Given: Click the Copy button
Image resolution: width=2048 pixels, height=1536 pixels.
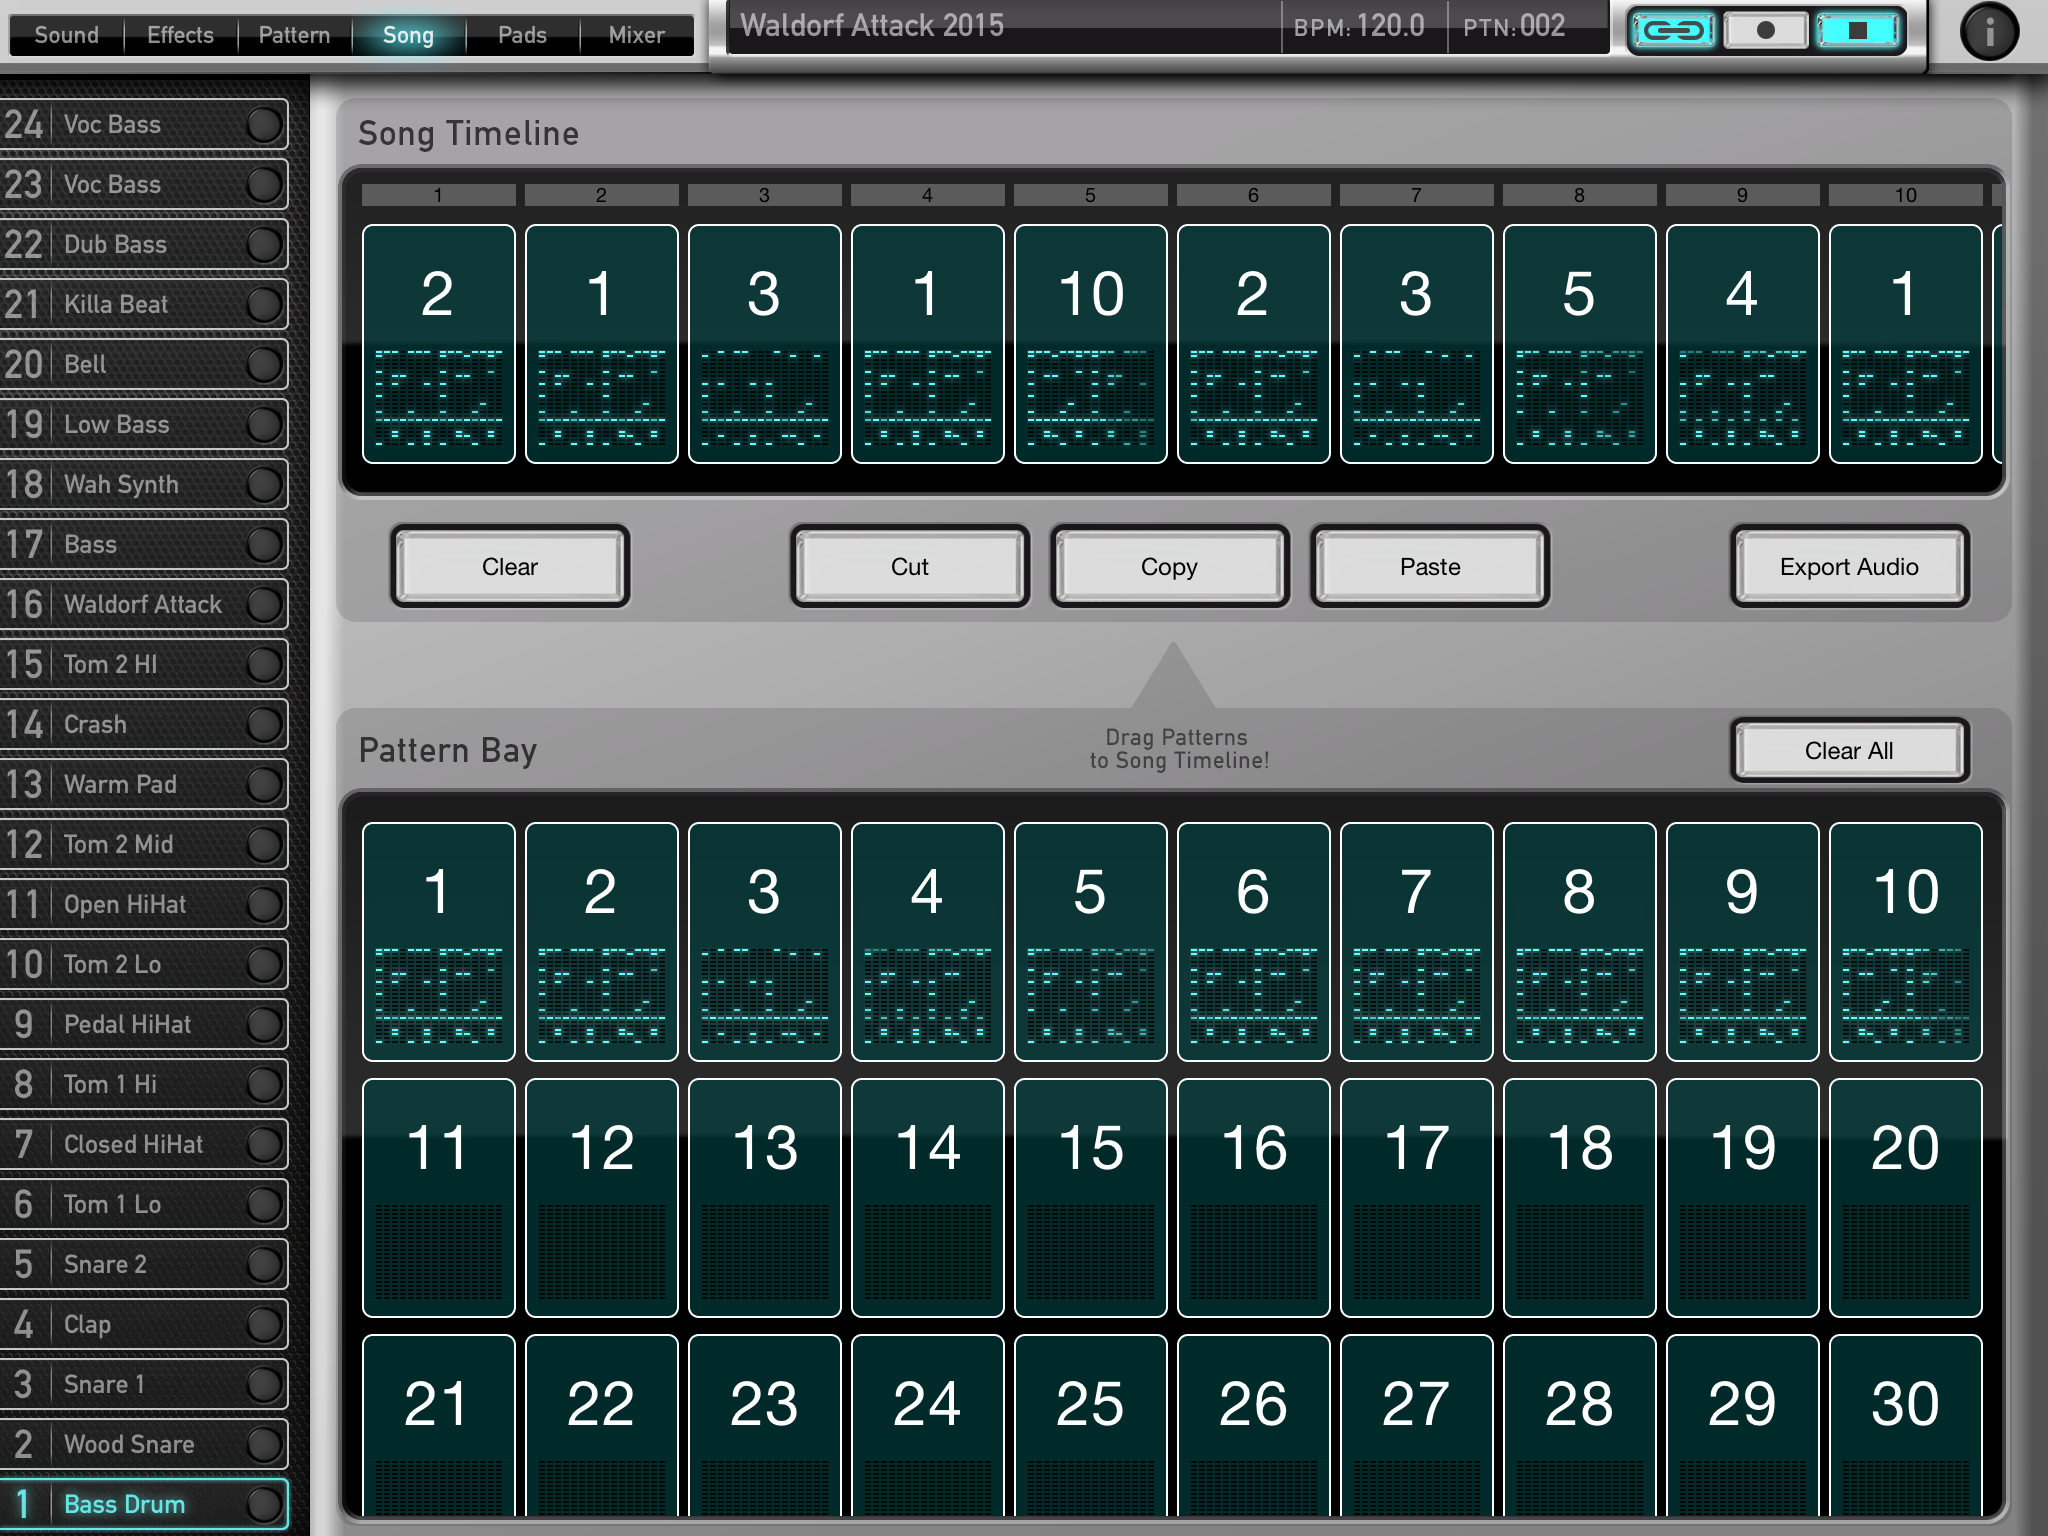Looking at the screenshot, I should [x=1169, y=567].
